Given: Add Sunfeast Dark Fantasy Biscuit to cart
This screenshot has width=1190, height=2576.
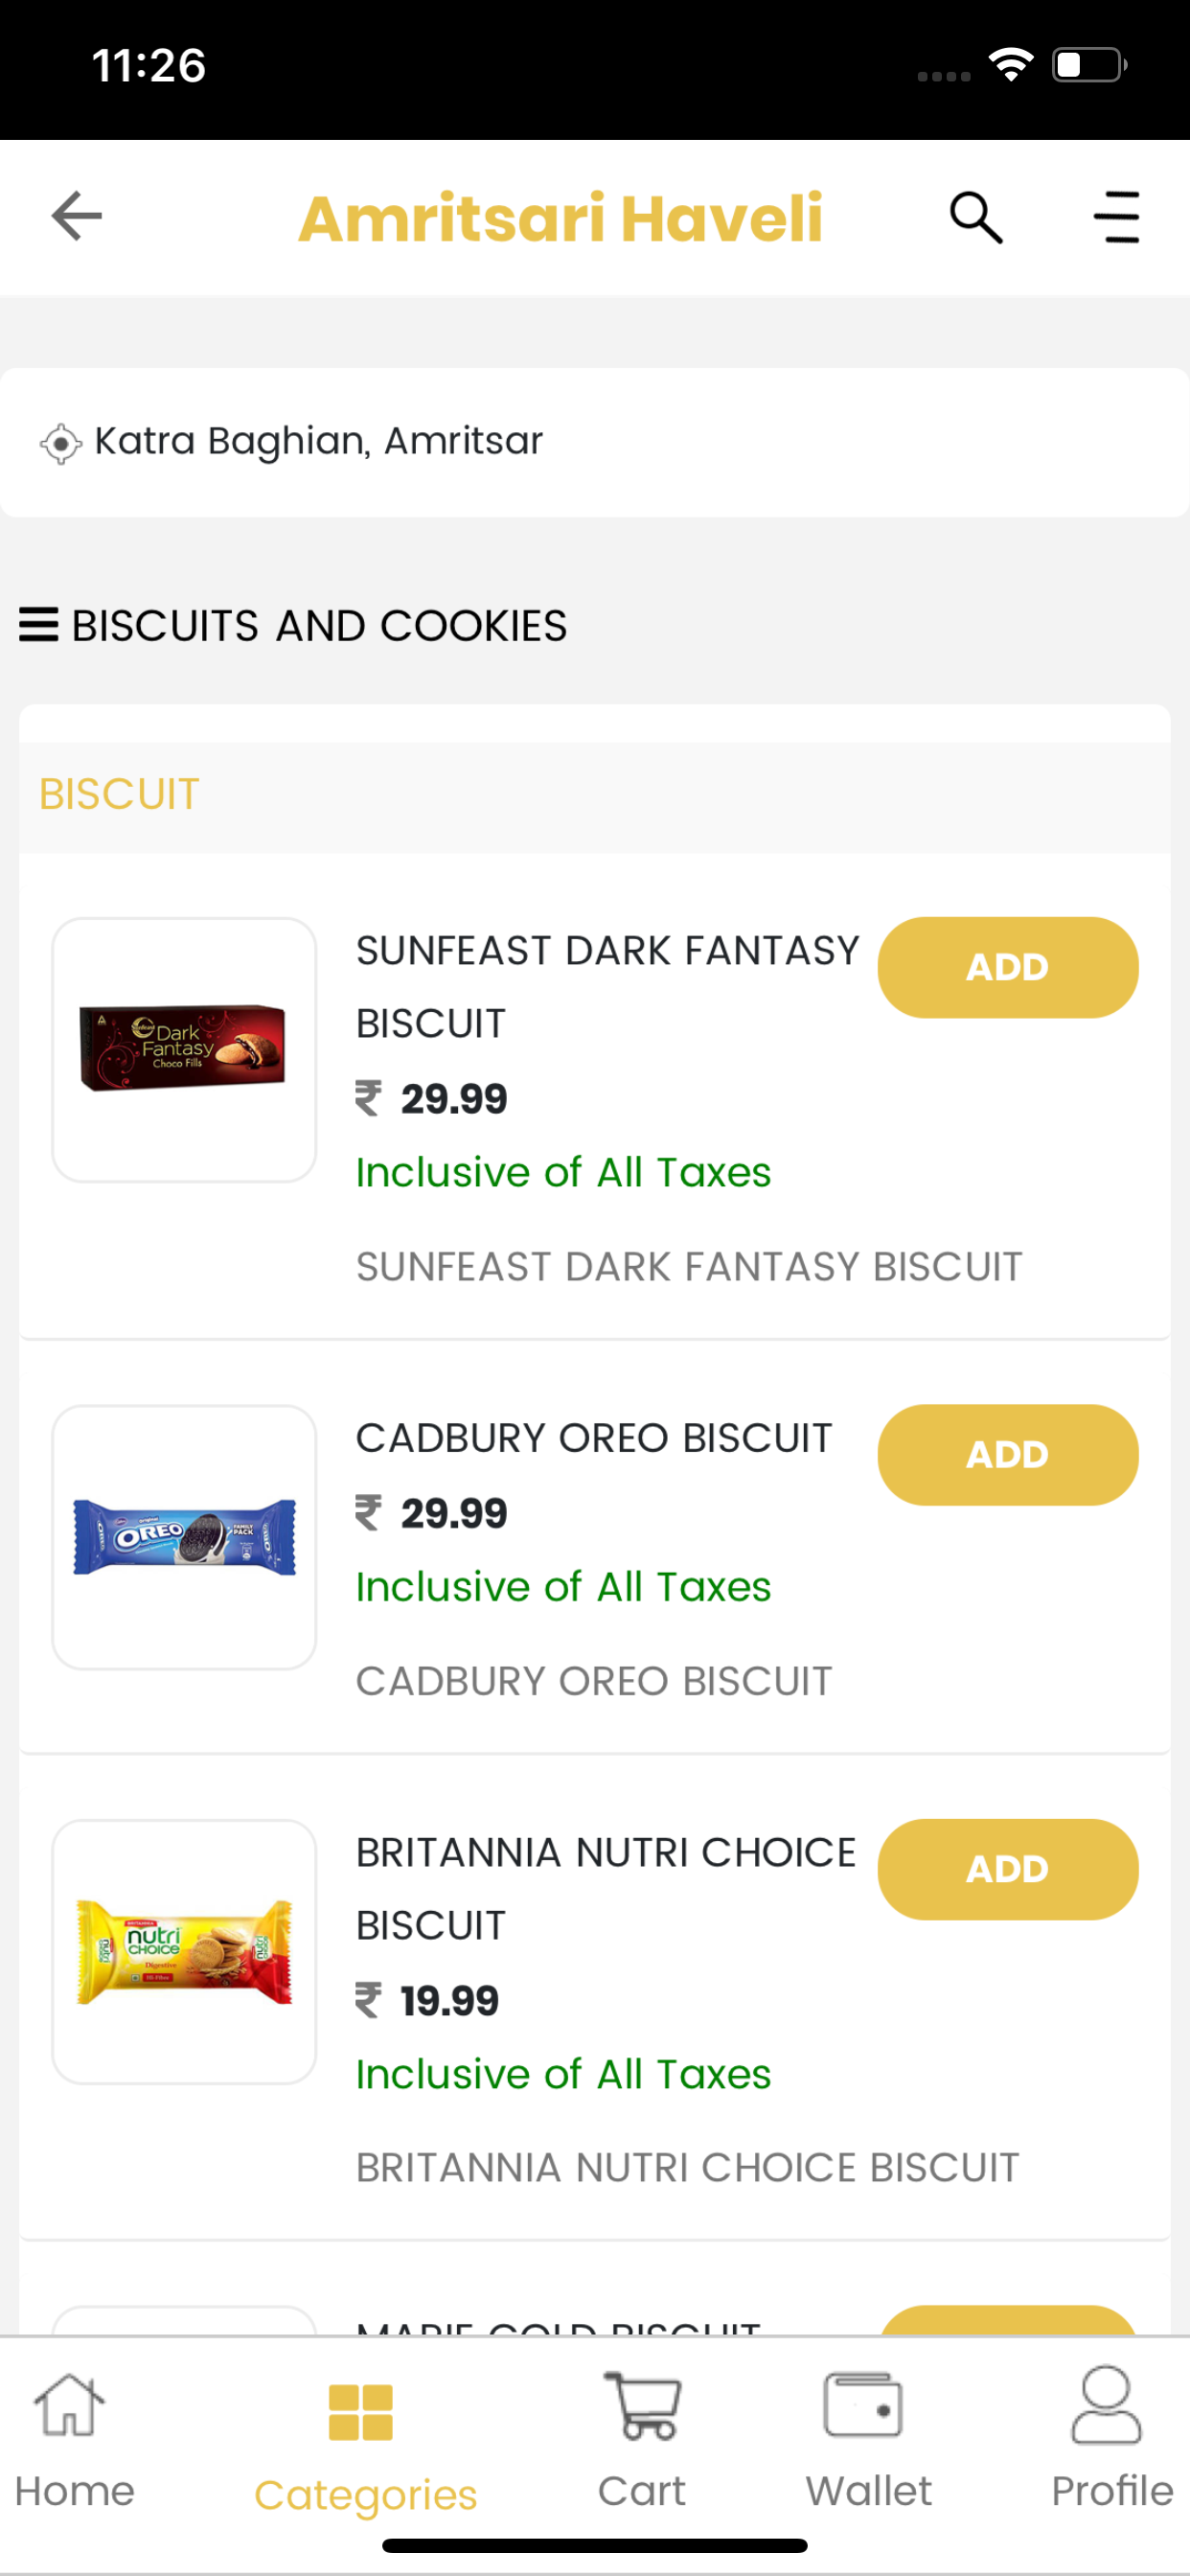Looking at the screenshot, I should [1007, 967].
